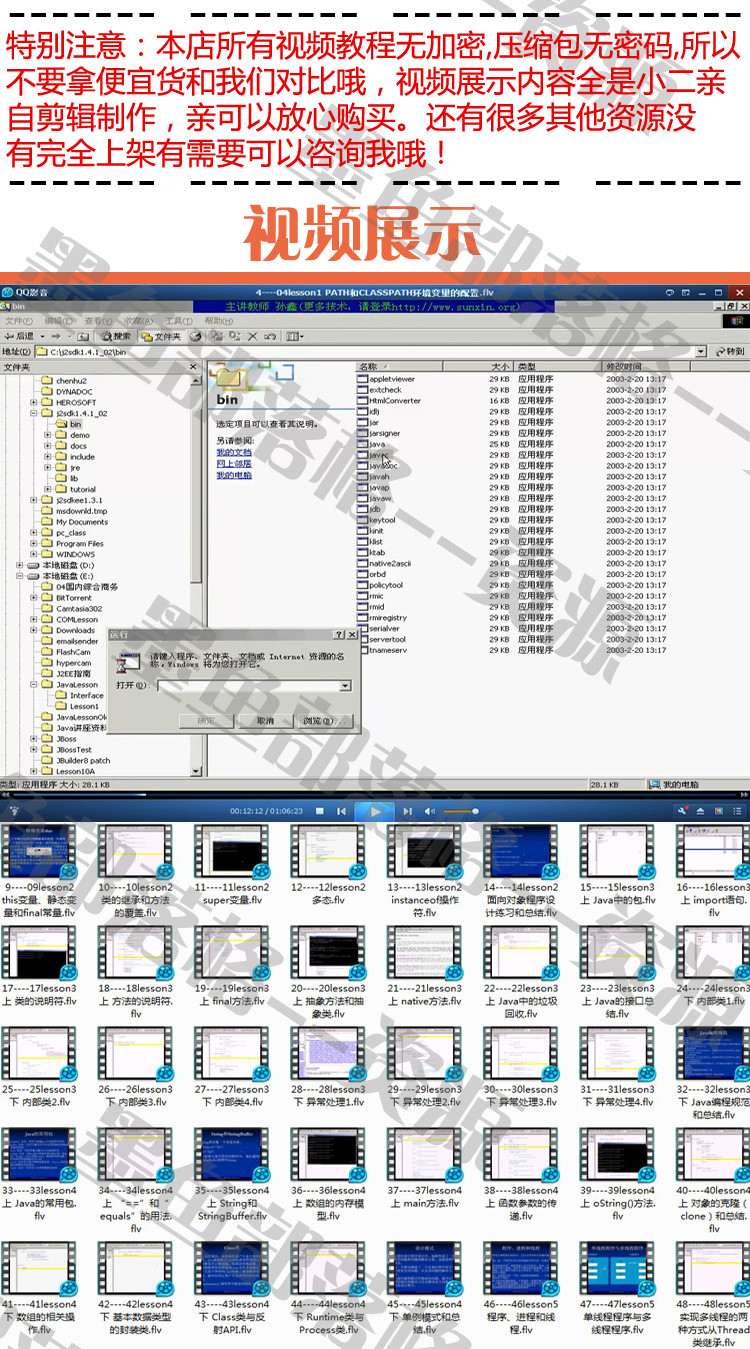
Task: Expand the jre folder node
Action: 48,467
